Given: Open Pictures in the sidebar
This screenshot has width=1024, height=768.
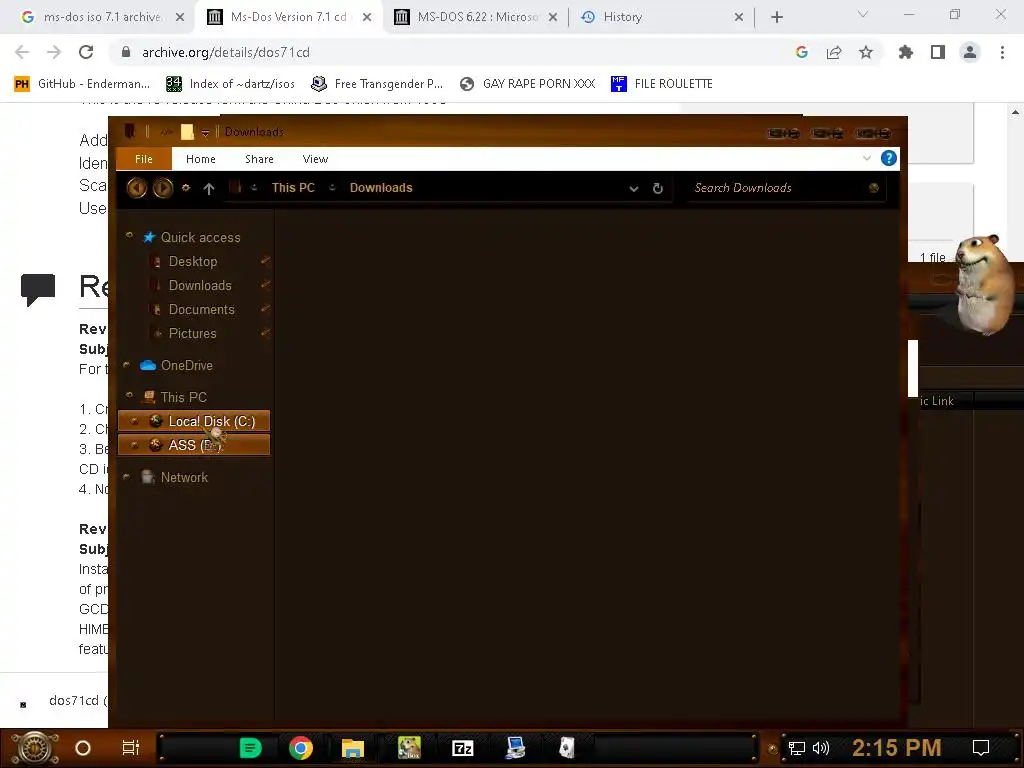Looking at the screenshot, I should tap(192, 333).
